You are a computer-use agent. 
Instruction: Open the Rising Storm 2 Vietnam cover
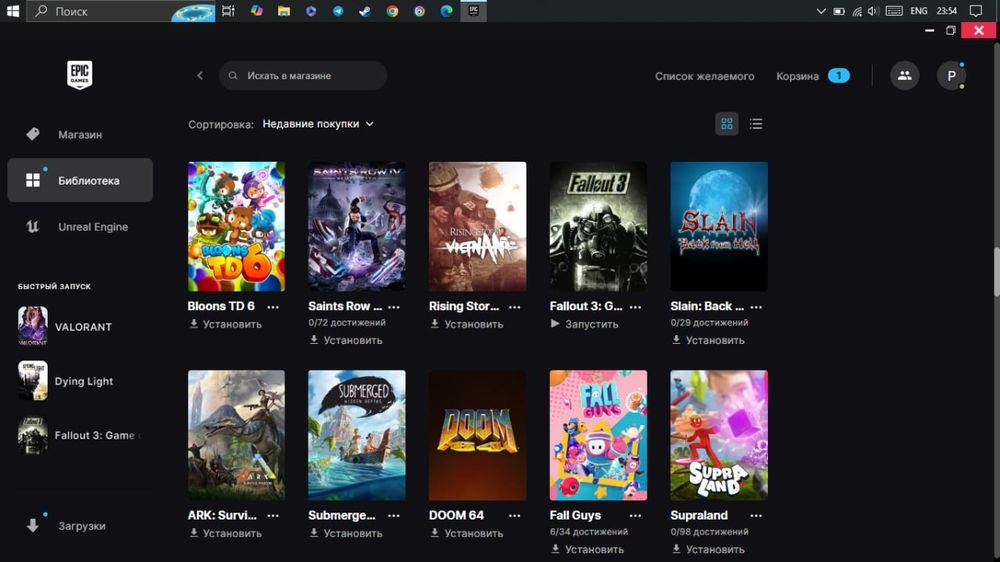(478, 226)
